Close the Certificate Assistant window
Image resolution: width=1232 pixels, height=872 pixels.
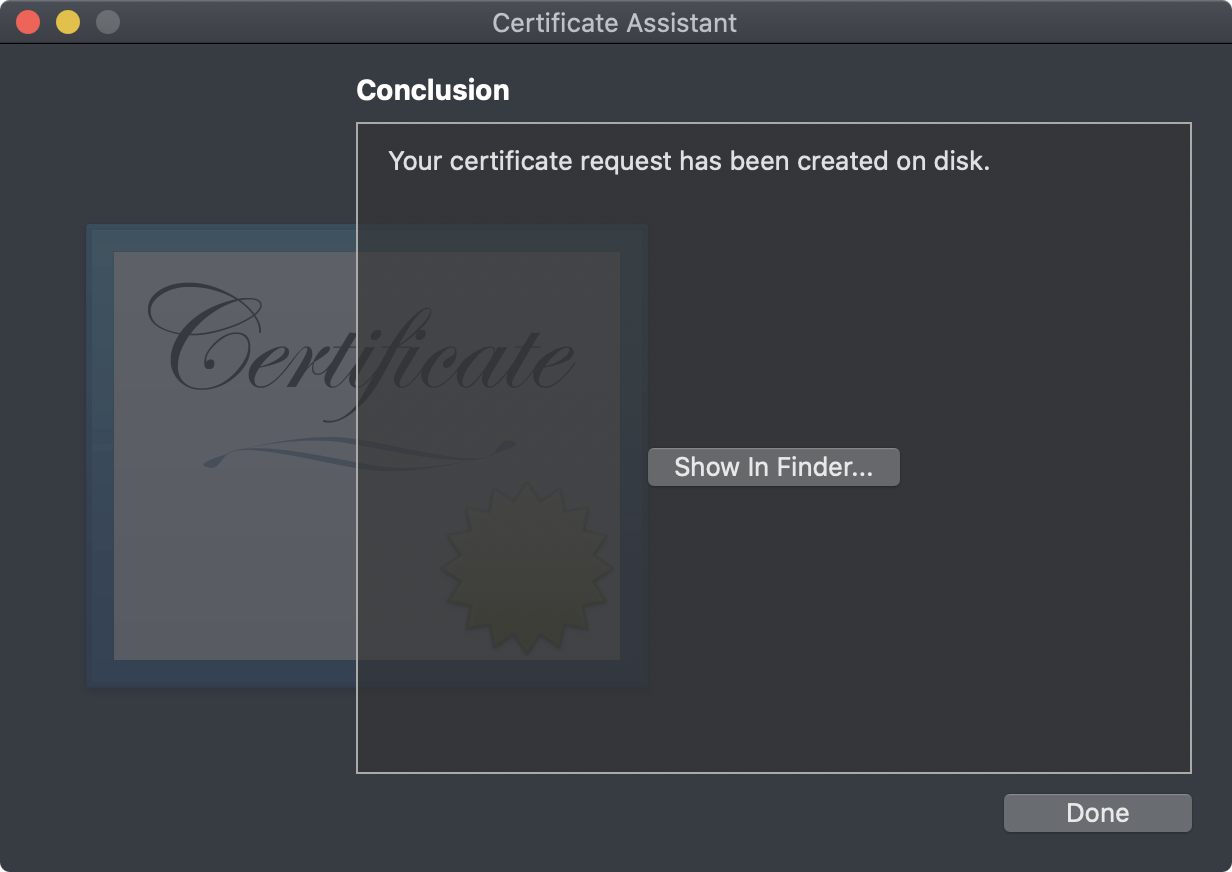click(x=28, y=22)
